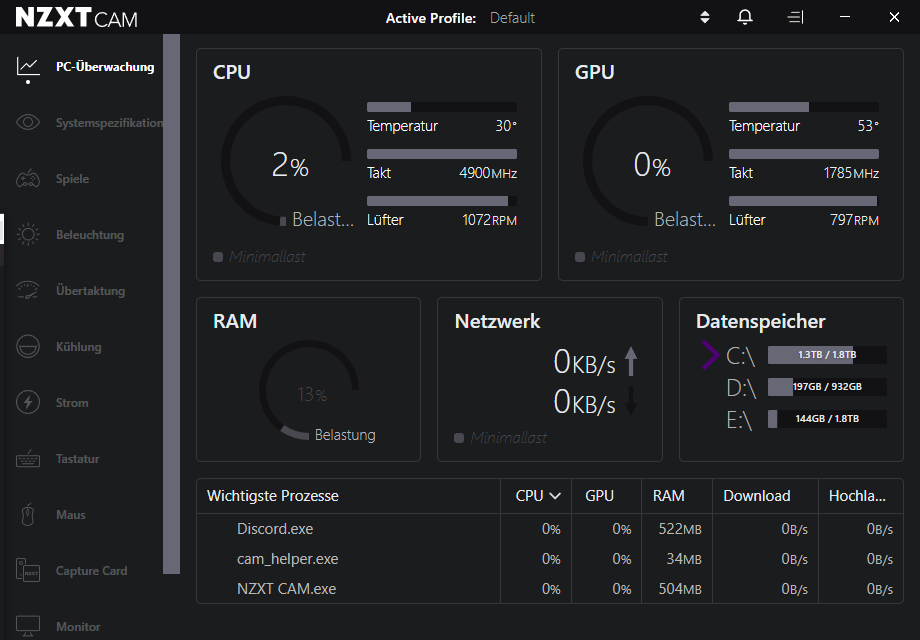Select the Capture Card icon
This screenshot has width=920, height=640.
point(28,570)
